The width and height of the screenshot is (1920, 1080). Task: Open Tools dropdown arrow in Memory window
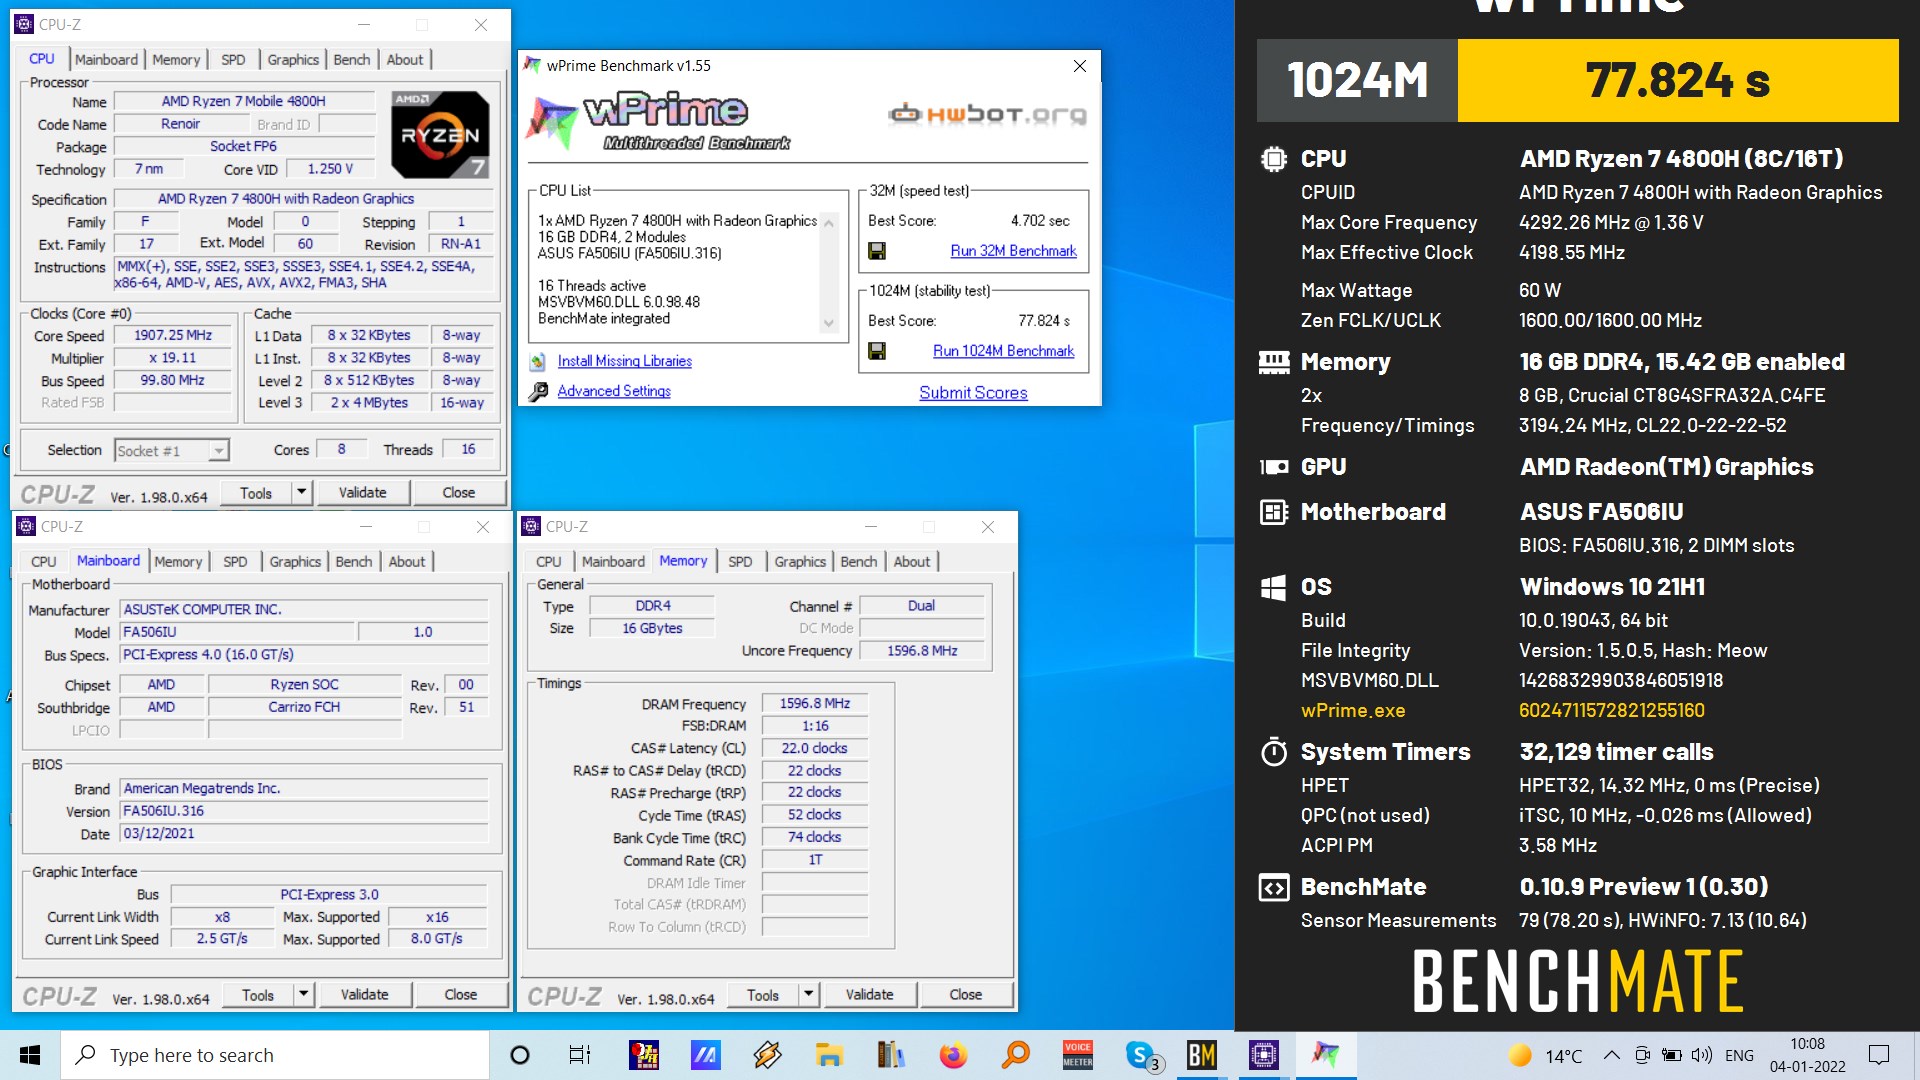[x=809, y=994]
